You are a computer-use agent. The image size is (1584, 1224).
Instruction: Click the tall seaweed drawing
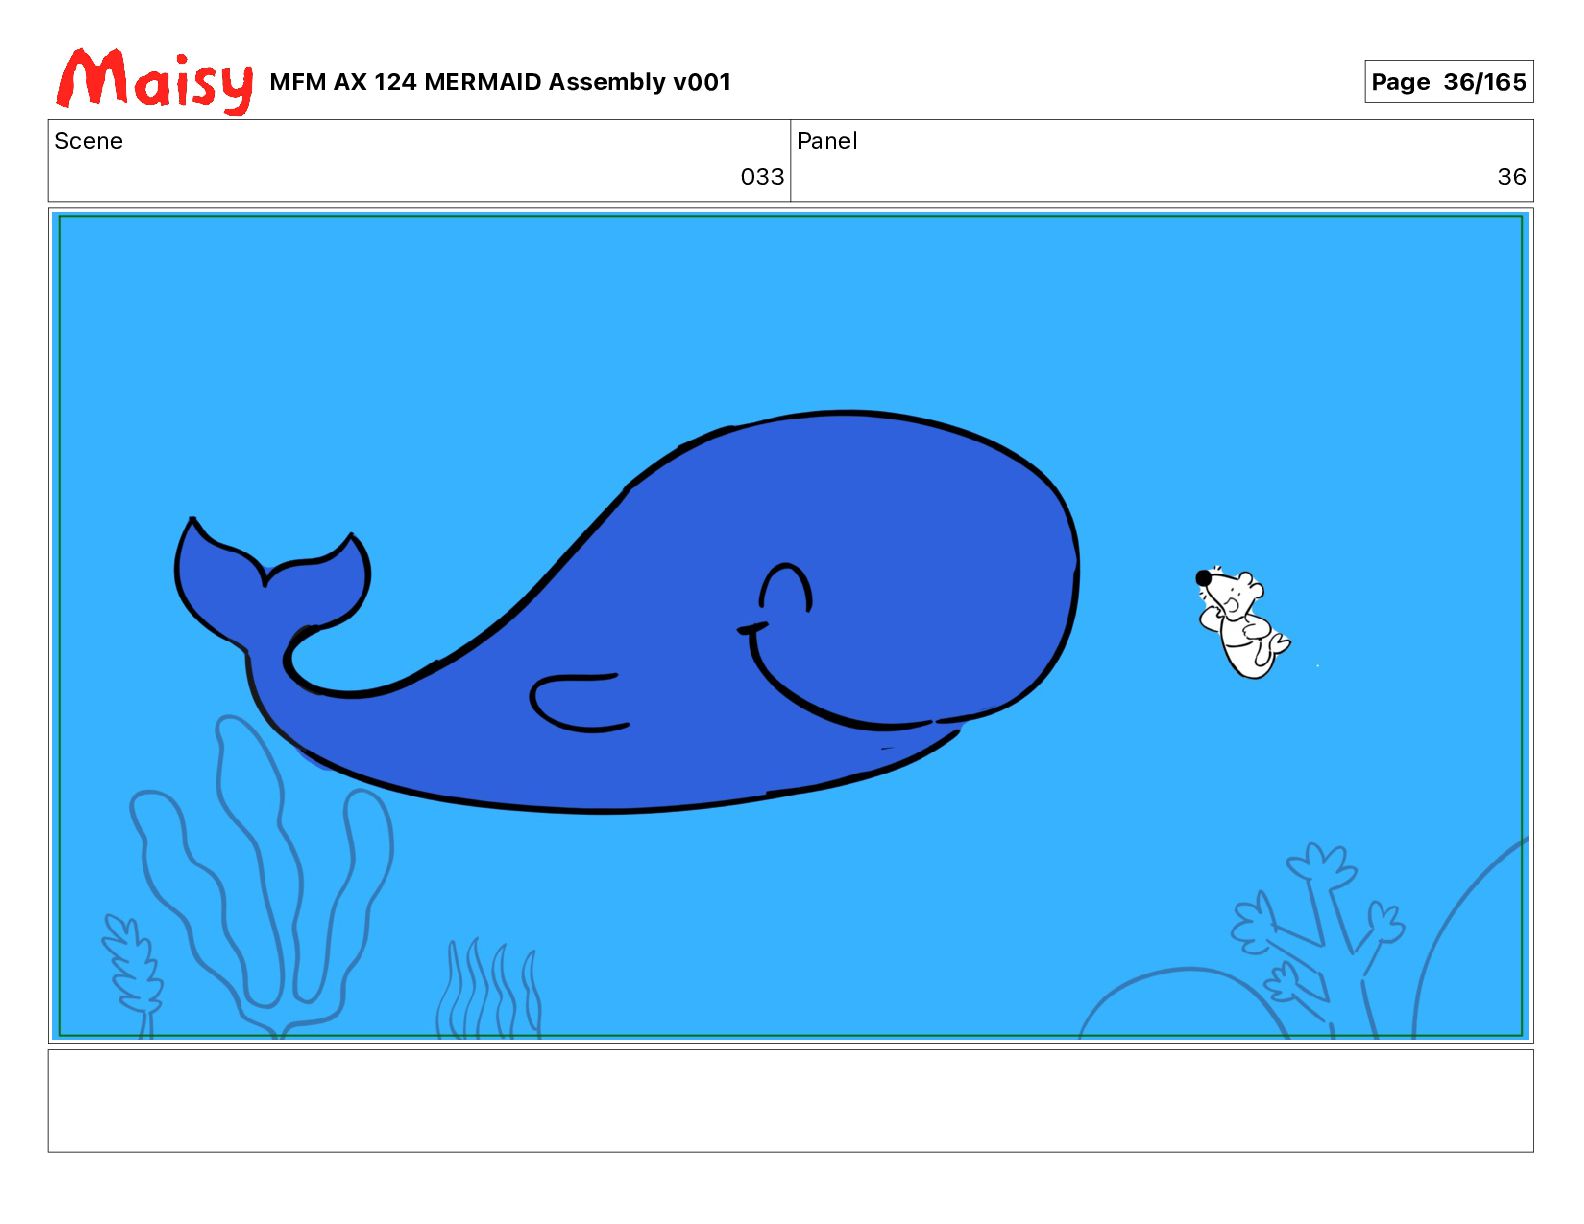pos(262,875)
